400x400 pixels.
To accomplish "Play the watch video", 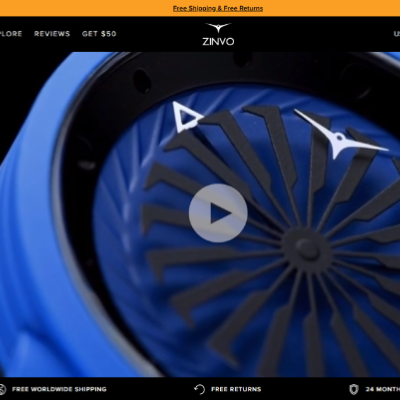I will coord(218,213).
